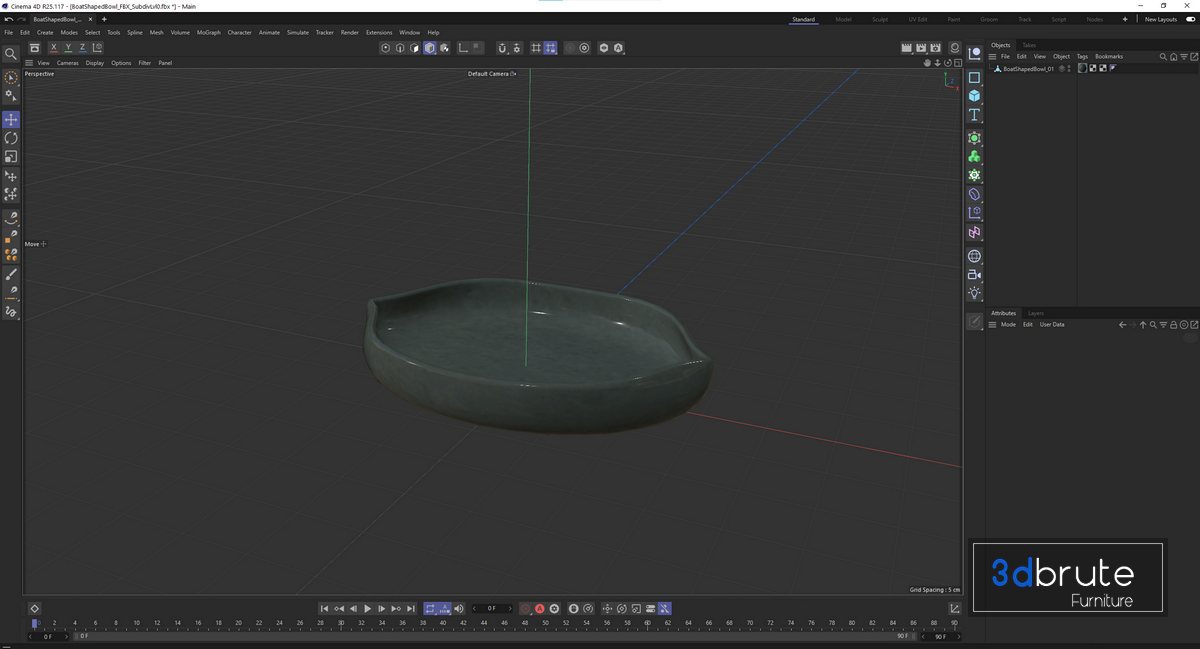This screenshot has height=649, width=1200.
Task: Switch to the Sculpt layout tab
Action: point(879,19)
